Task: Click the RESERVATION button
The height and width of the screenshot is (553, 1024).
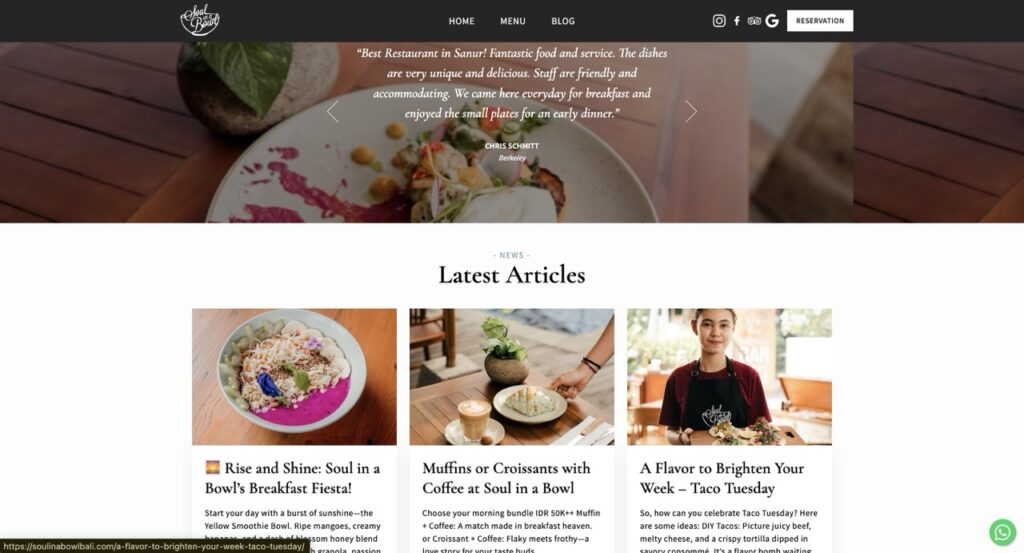Action: (820, 21)
